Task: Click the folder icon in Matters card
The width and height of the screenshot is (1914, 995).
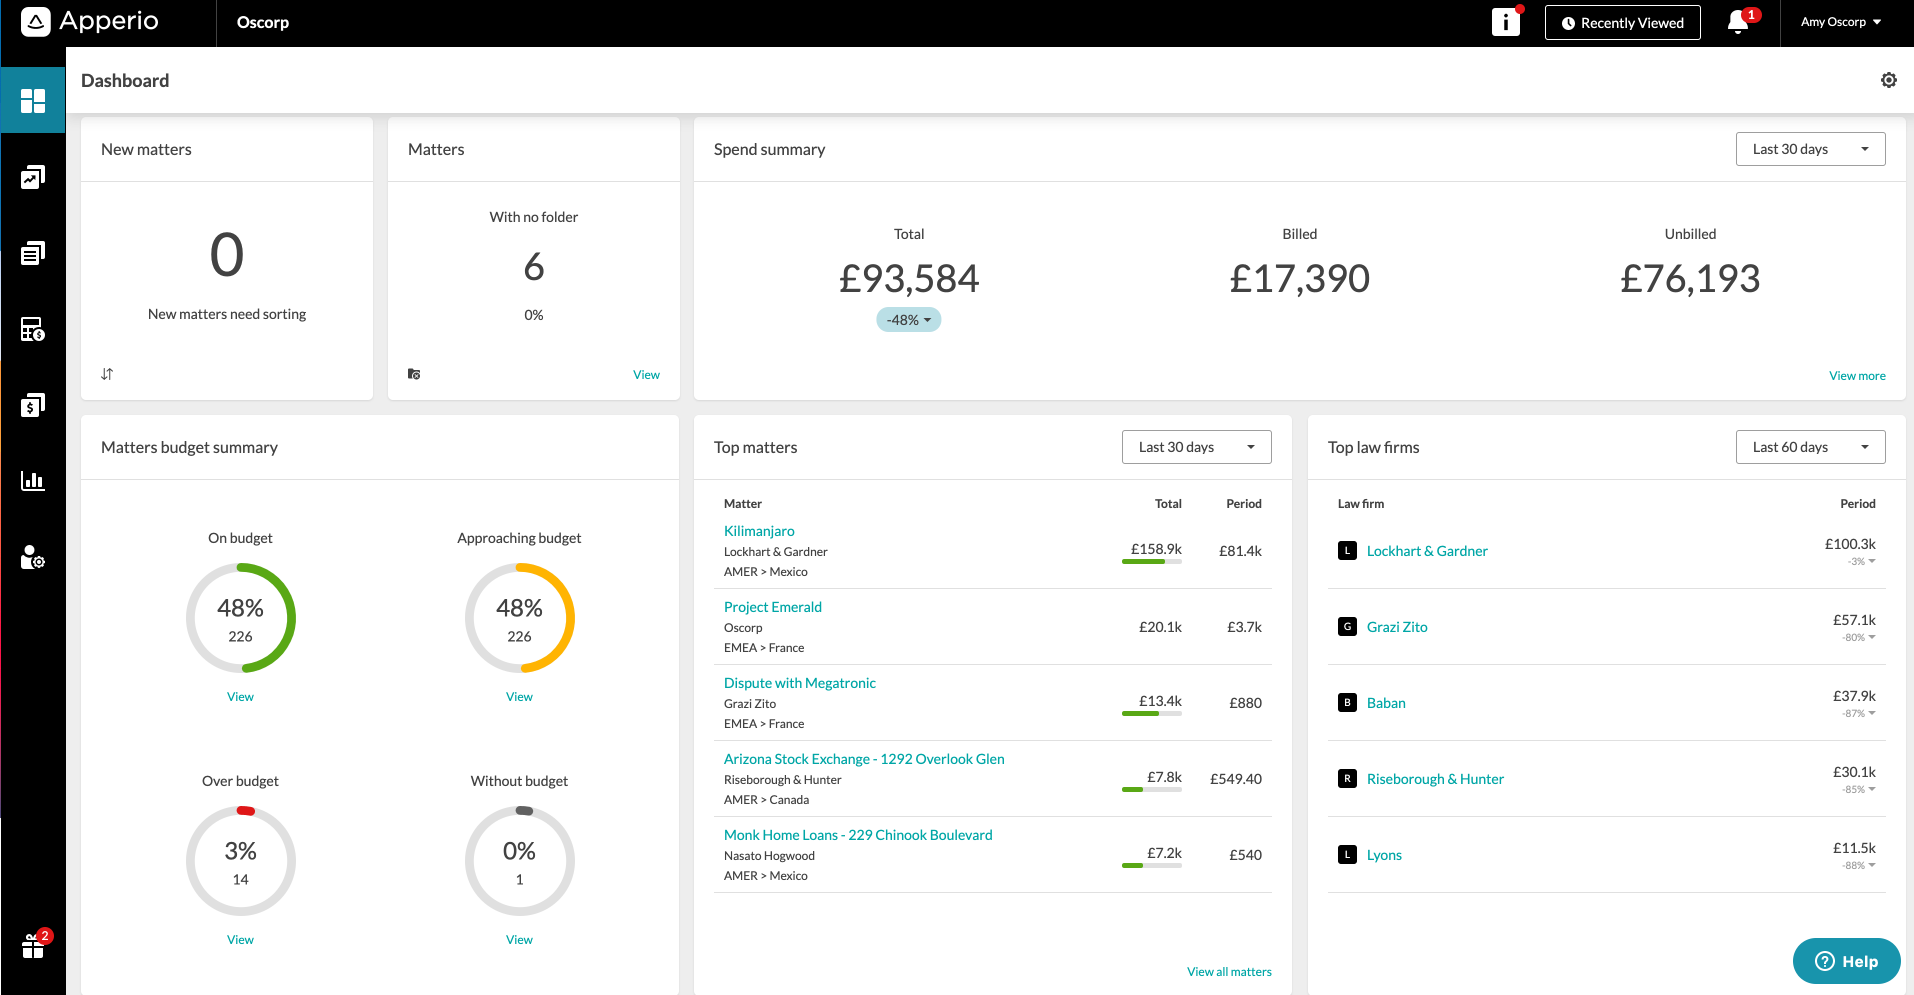Action: [414, 374]
